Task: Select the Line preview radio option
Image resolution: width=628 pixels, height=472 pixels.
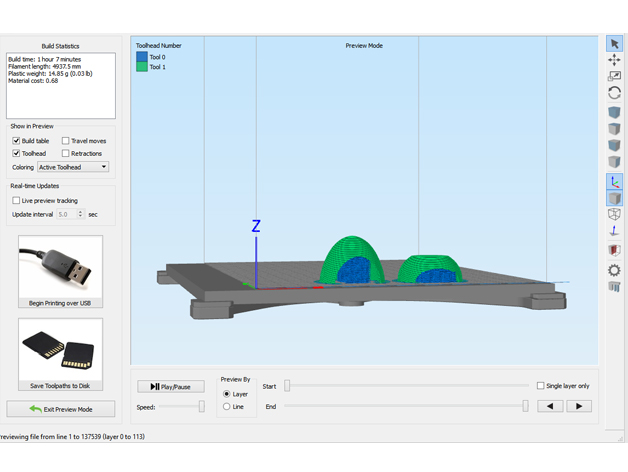Action: coord(227,407)
